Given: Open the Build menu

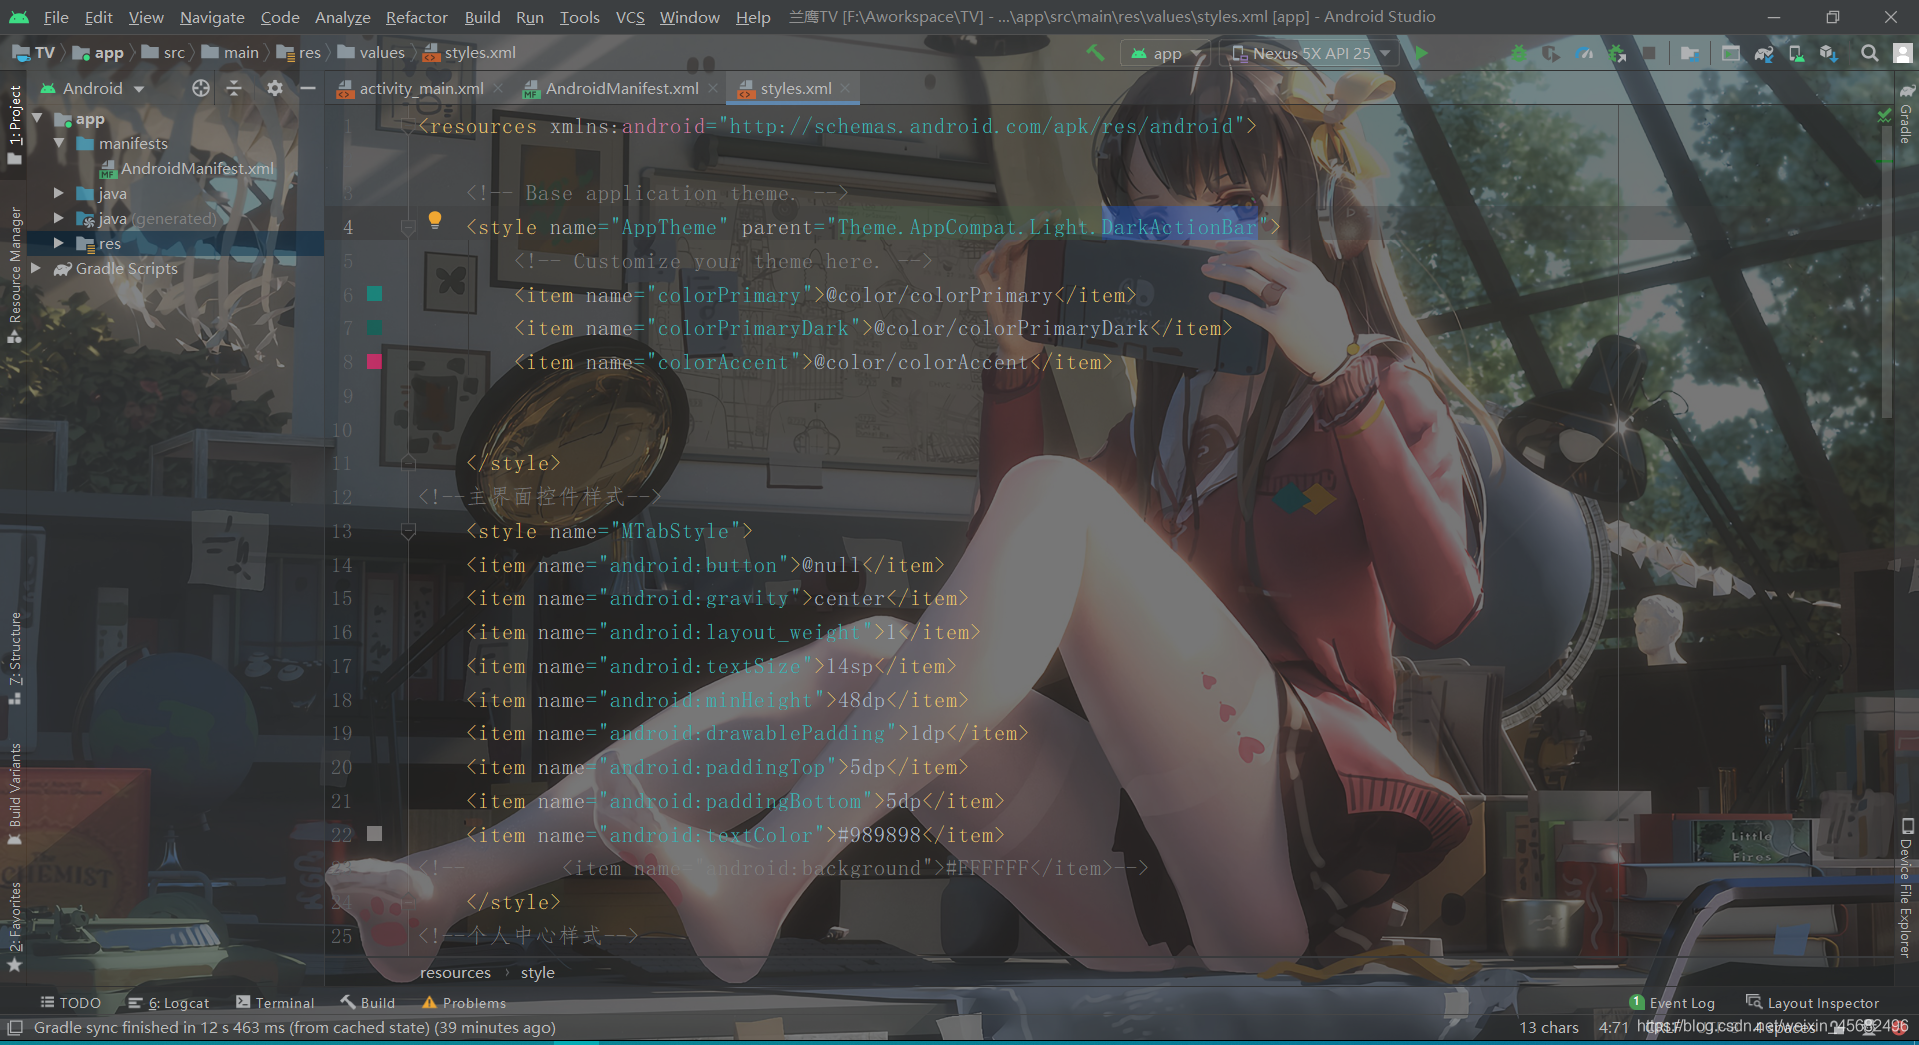Looking at the screenshot, I should tap(482, 17).
